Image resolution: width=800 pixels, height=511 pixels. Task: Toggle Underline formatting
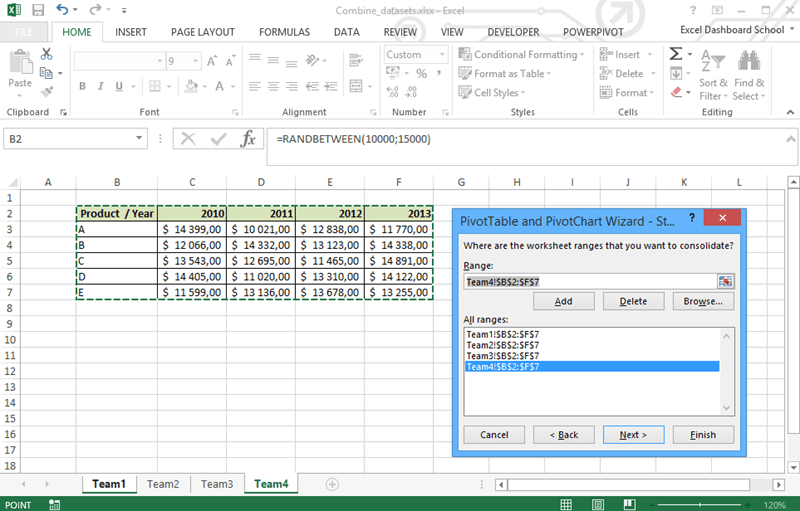(x=119, y=86)
